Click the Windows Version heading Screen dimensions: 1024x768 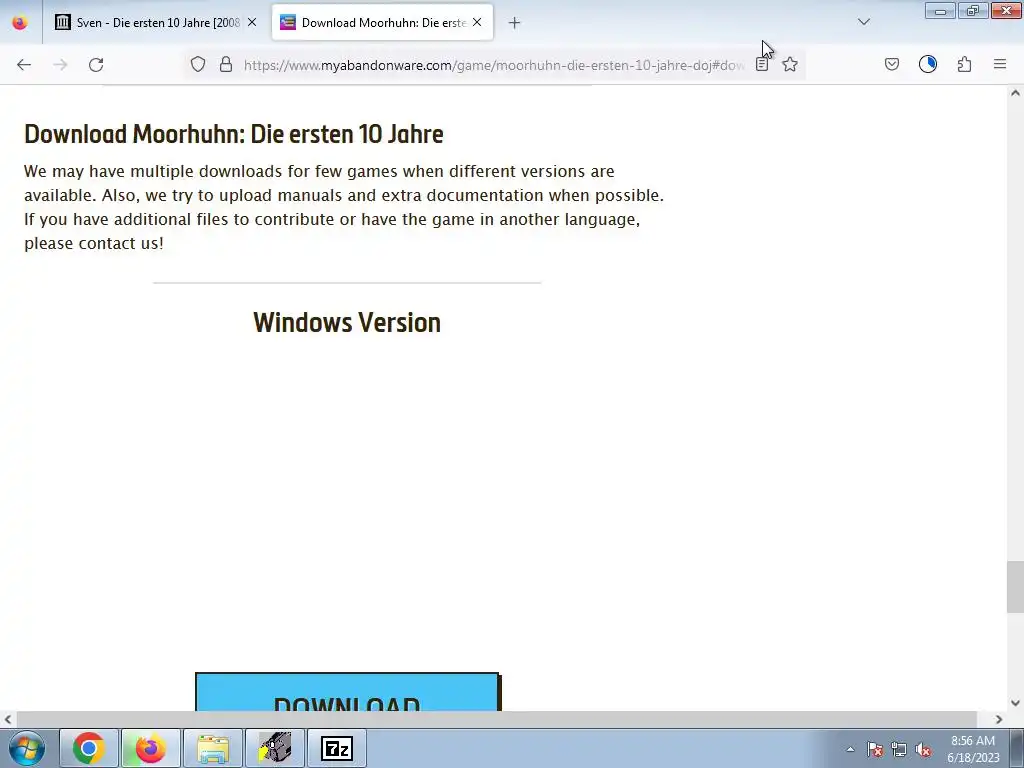(347, 323)
